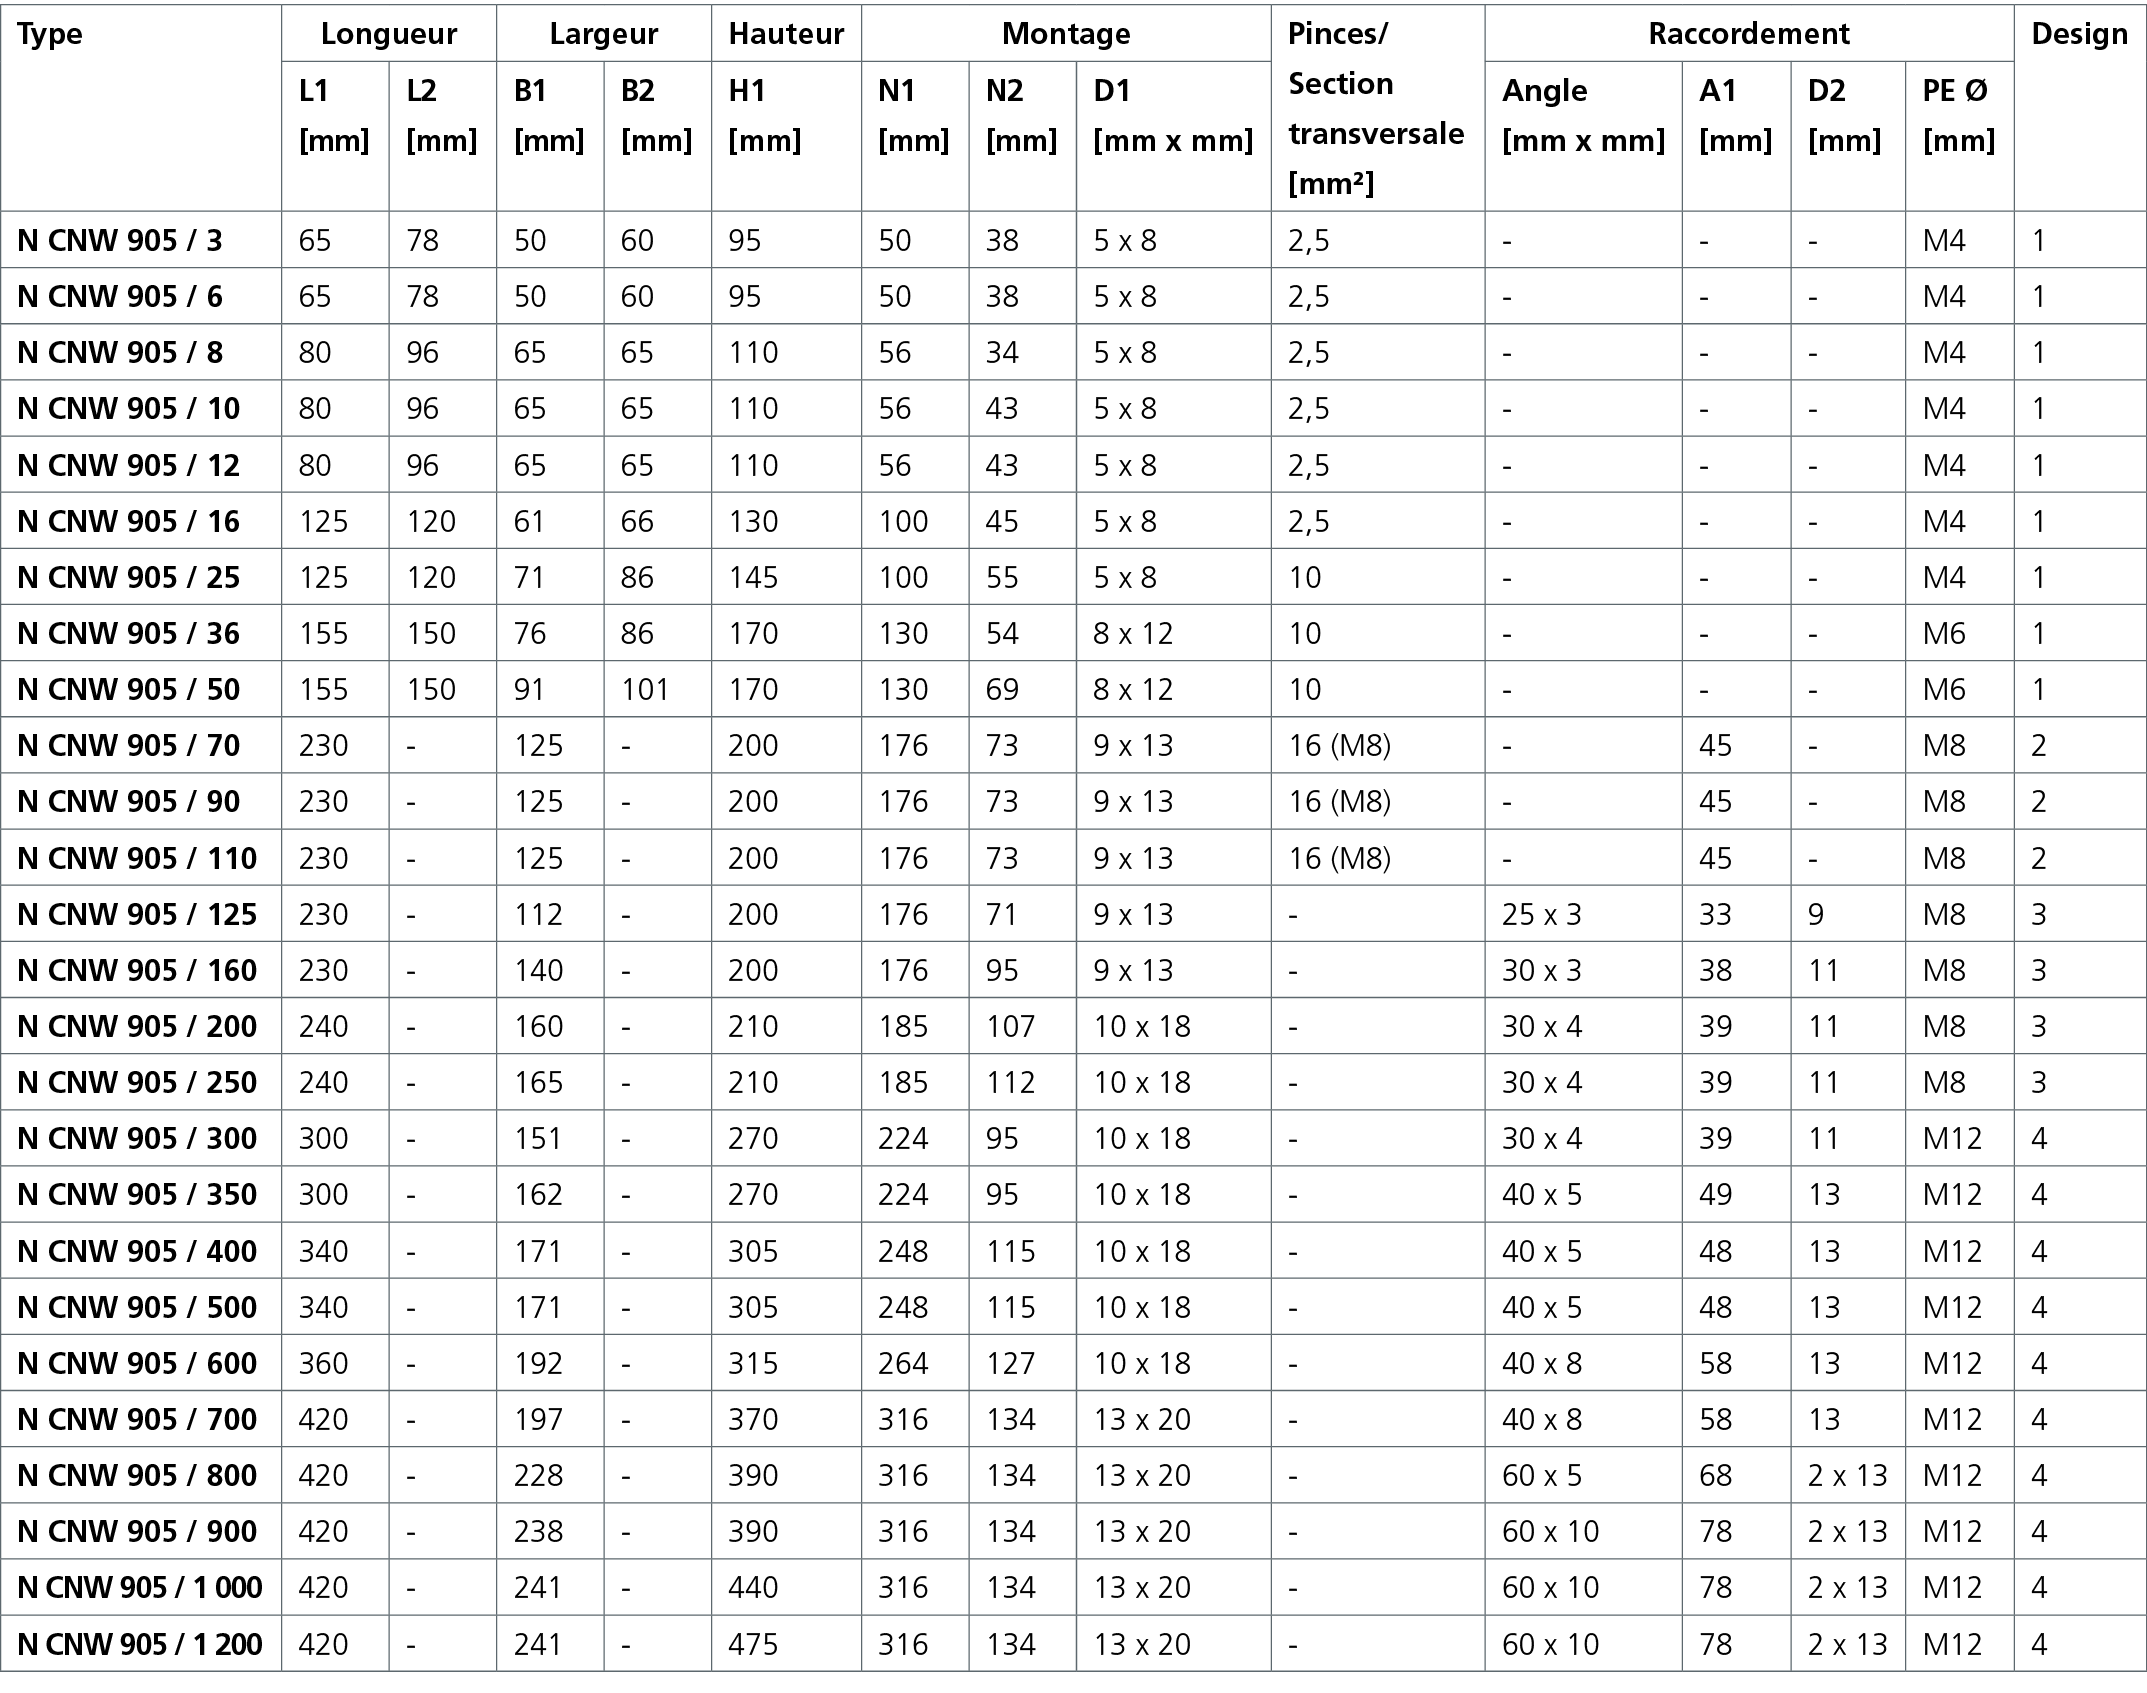
Task: Click the 'N CNW 905 / 50' row label
Action: [129, 689]
